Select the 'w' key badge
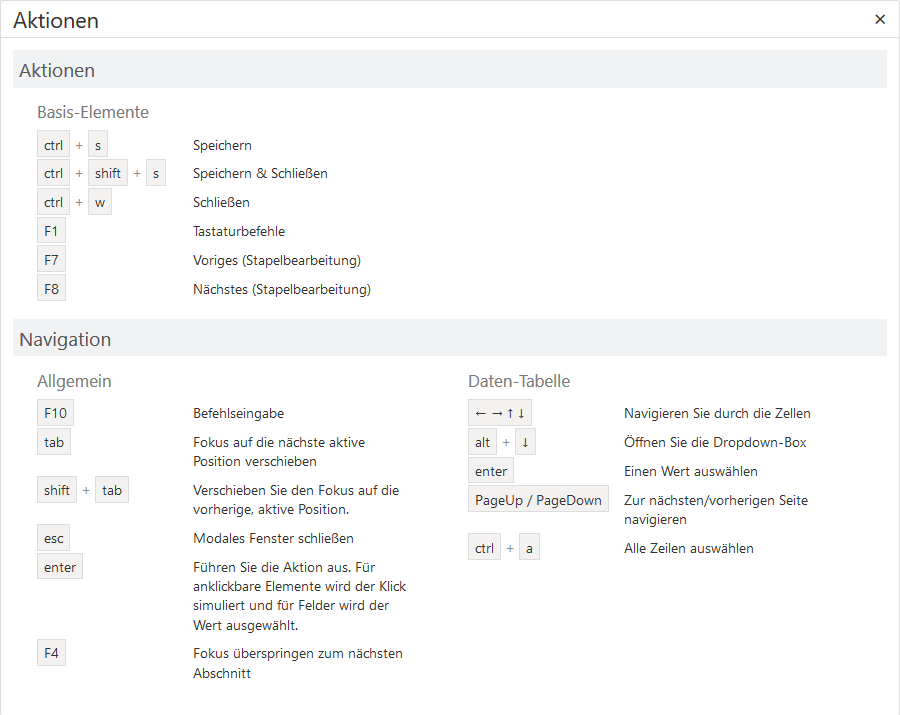 (x=100, y=202)
